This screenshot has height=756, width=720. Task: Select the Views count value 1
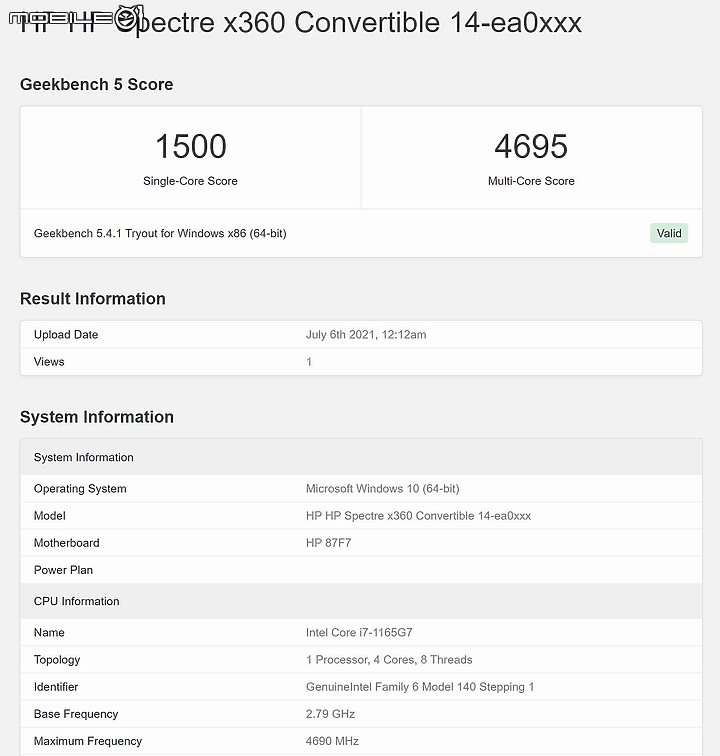pos(309,362)
